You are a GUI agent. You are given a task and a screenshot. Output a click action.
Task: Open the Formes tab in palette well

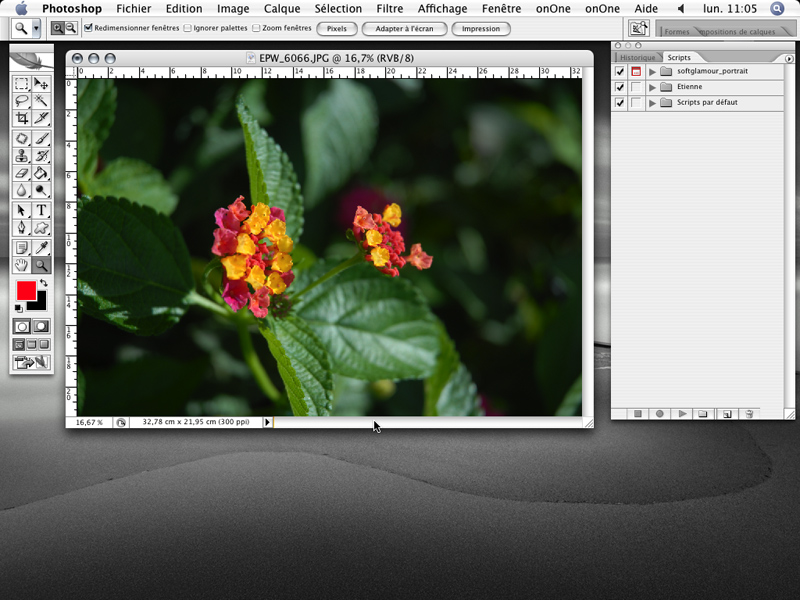pos(677,32)
